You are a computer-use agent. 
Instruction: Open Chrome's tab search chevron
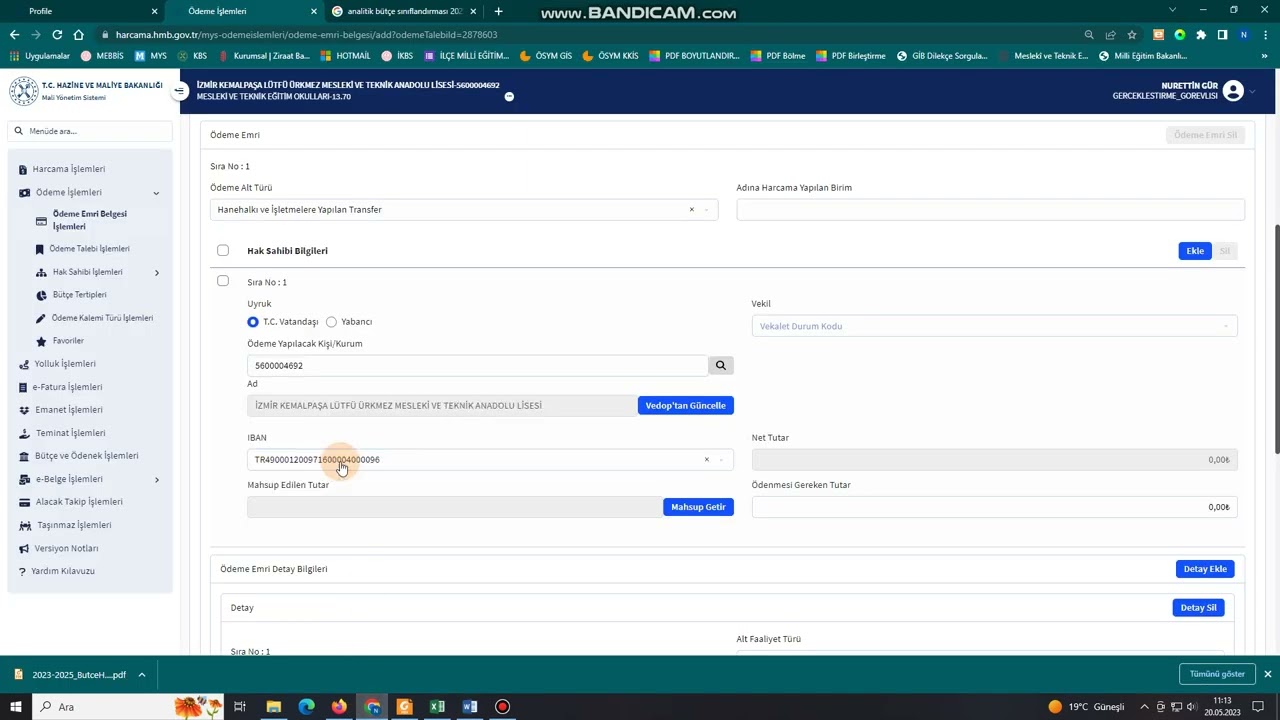pos(1173,10)
